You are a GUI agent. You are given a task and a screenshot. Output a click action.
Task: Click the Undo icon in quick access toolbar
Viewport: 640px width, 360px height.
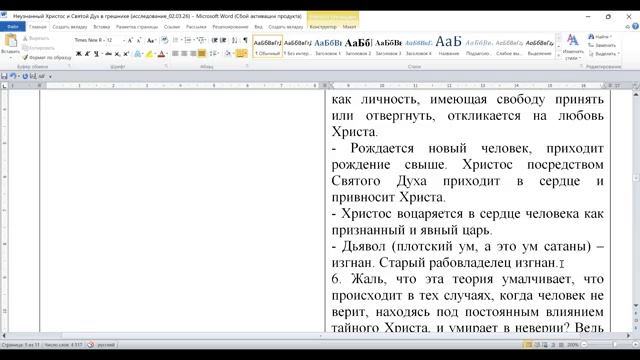click(x=13, y=76)
